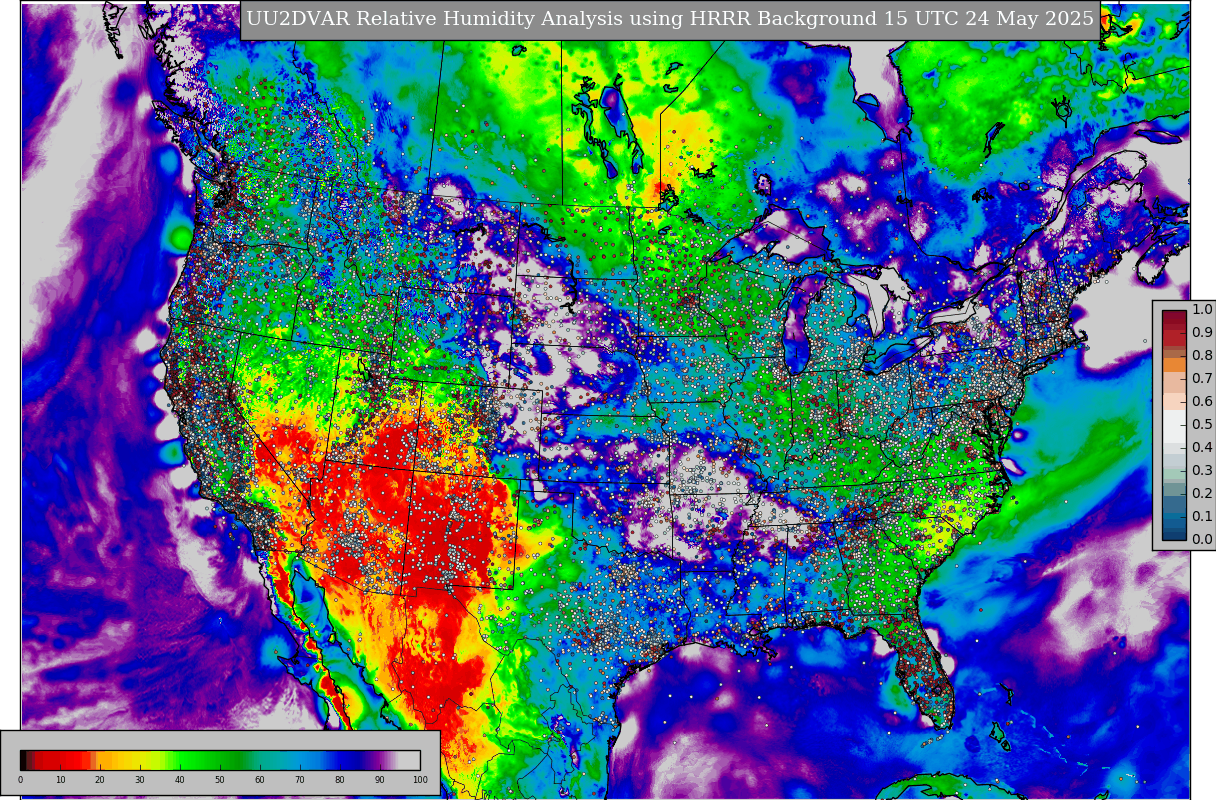1216x800 pixels.
Task: Click the 40 tick label on the humidity colorbar
Action: point(180,780)
